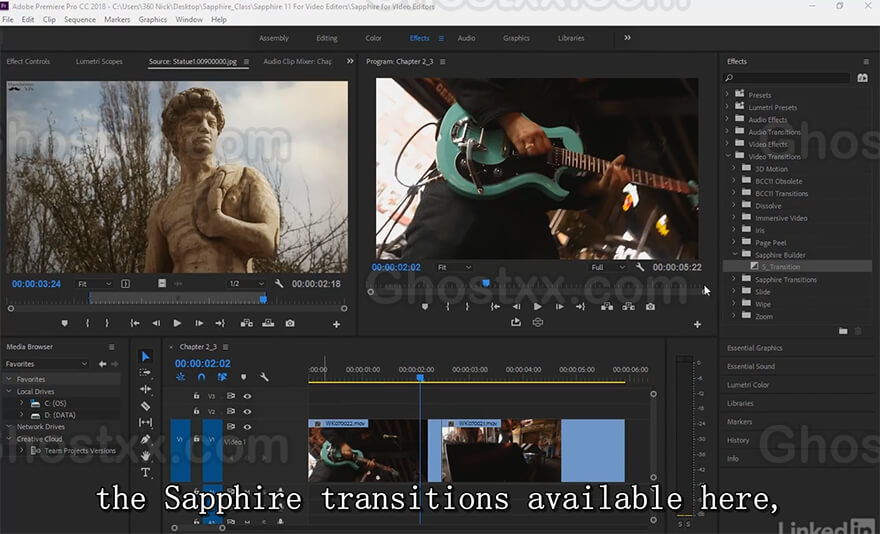Viewport: 880px width, 534px height.
Task: Open the Lumetri Color panel
Action: [748, 385]
